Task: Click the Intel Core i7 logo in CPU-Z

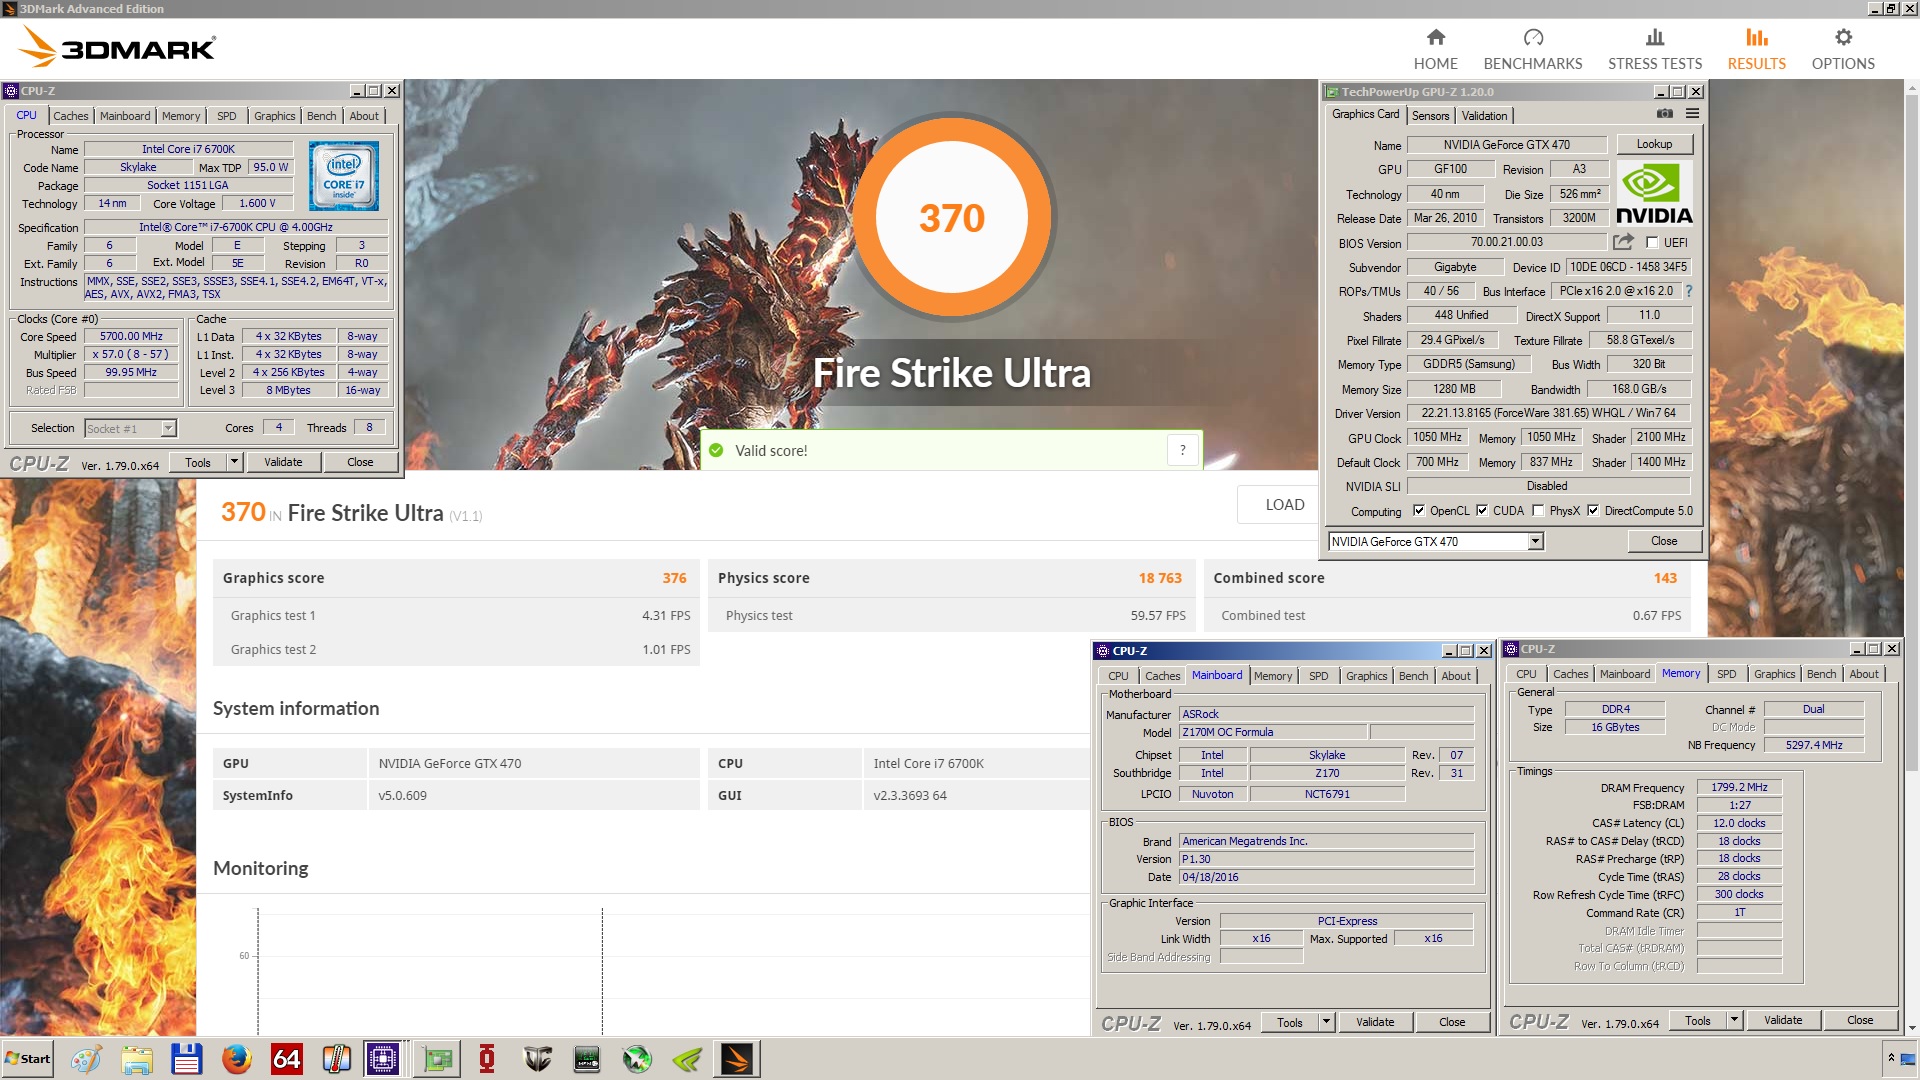Action: (343, 176)
